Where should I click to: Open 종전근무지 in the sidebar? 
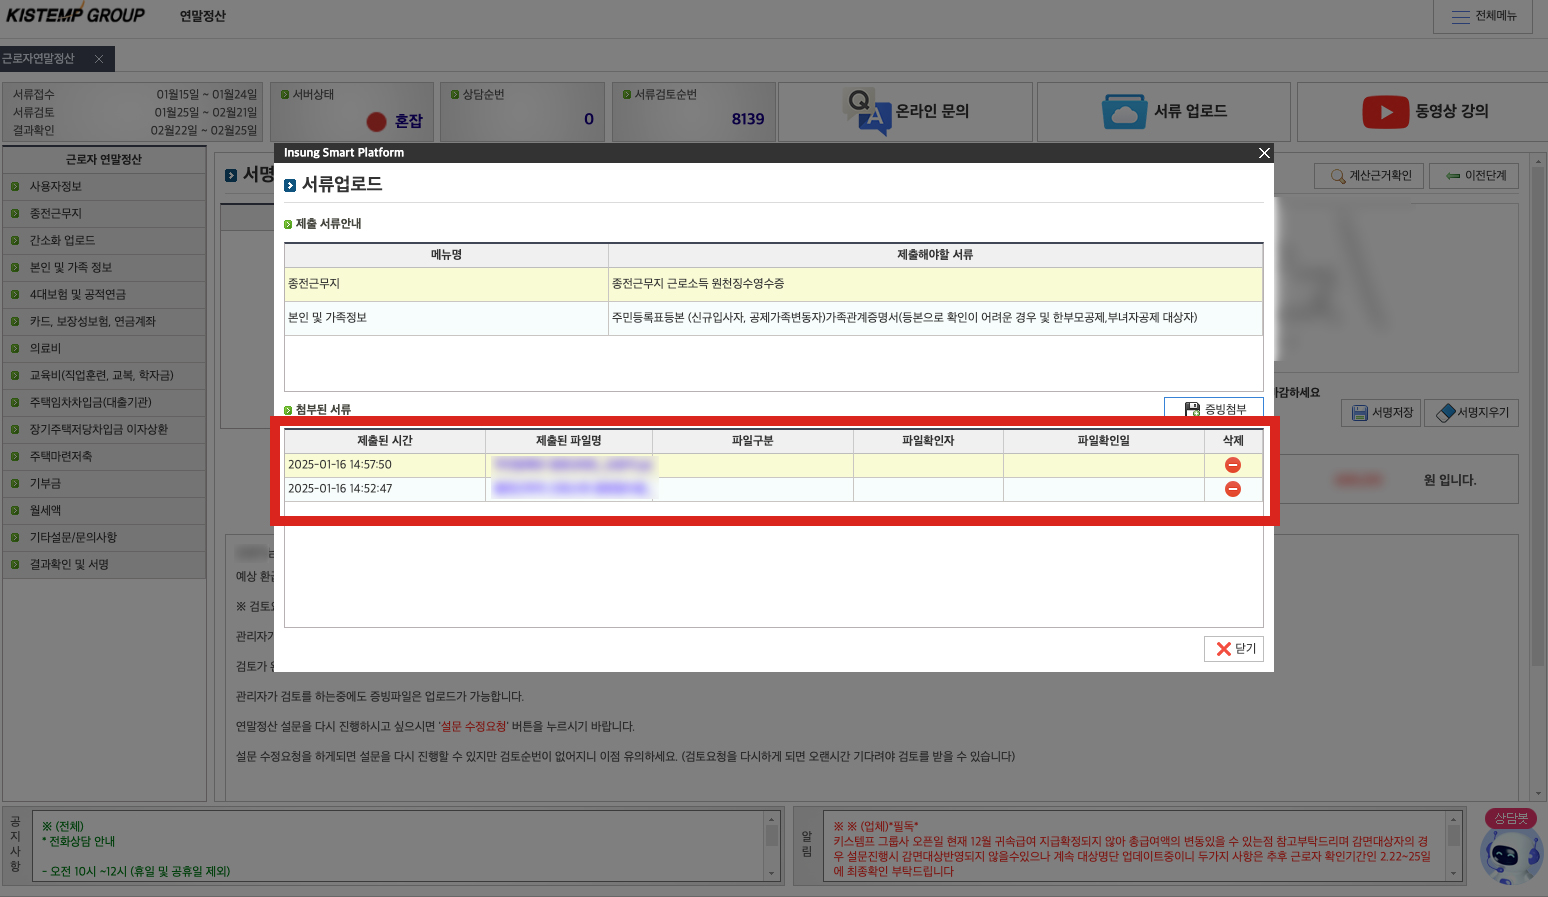tap(104, 214)
